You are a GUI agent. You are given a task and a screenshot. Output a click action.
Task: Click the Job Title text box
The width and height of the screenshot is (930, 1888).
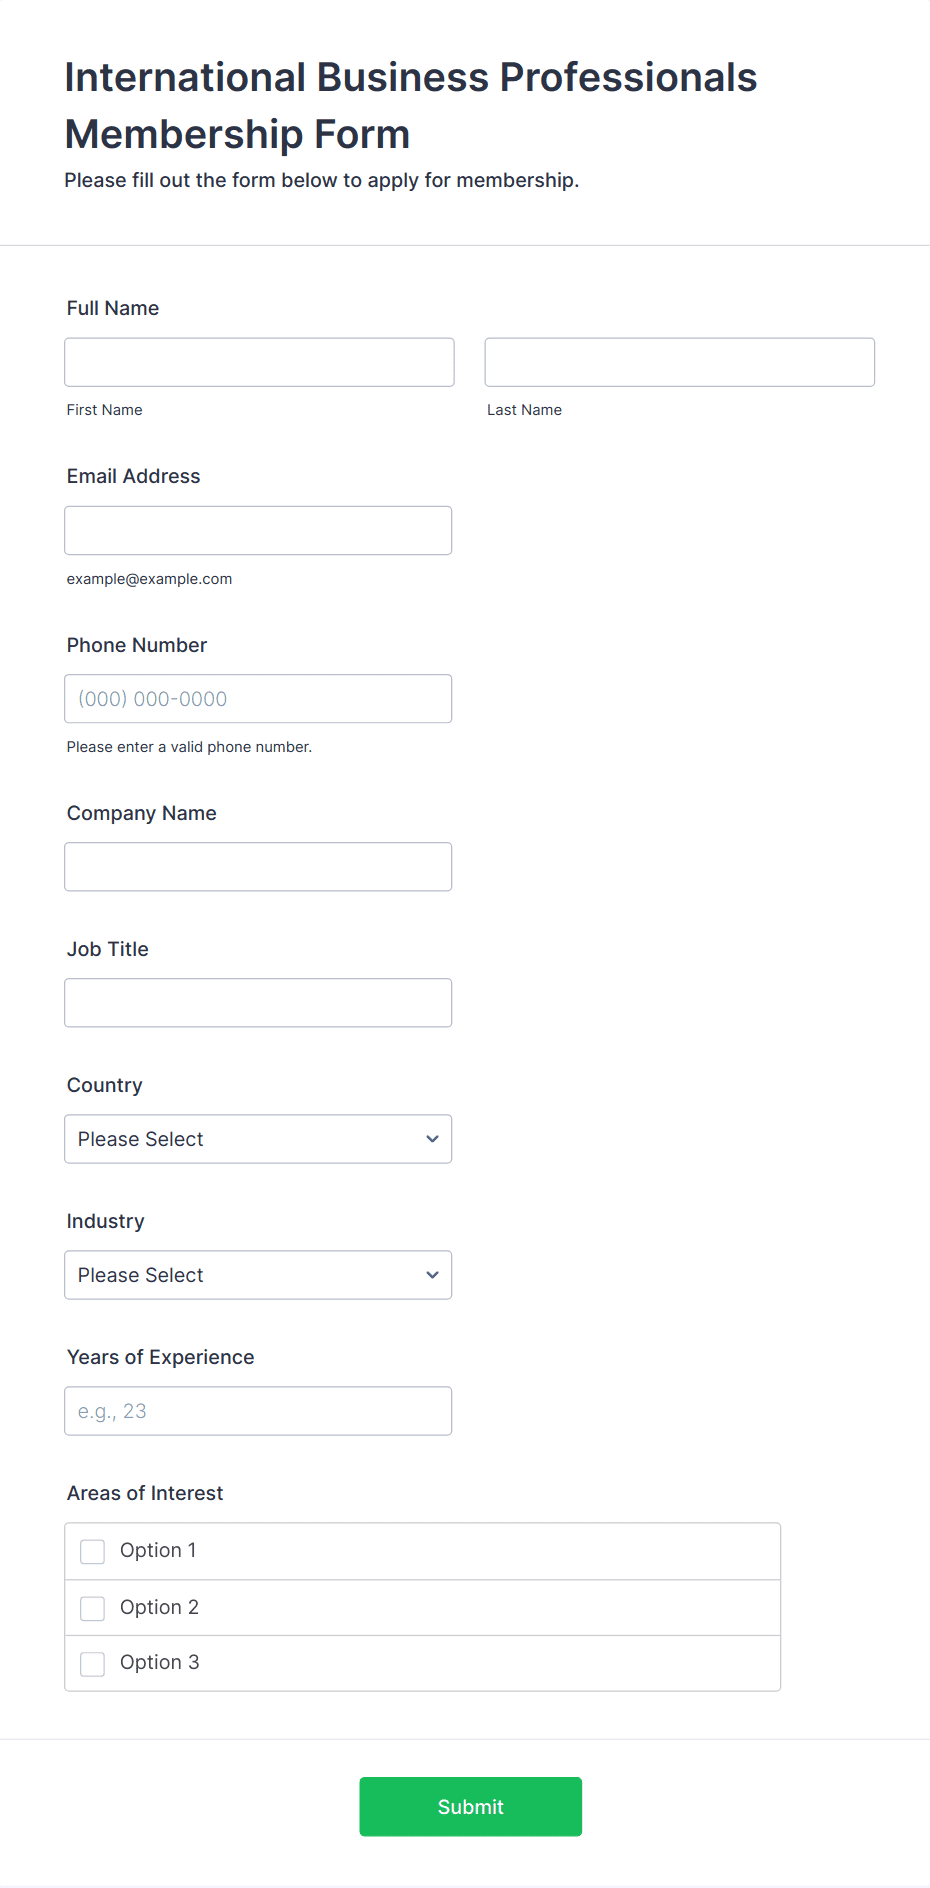click(x=258, y=1003)
